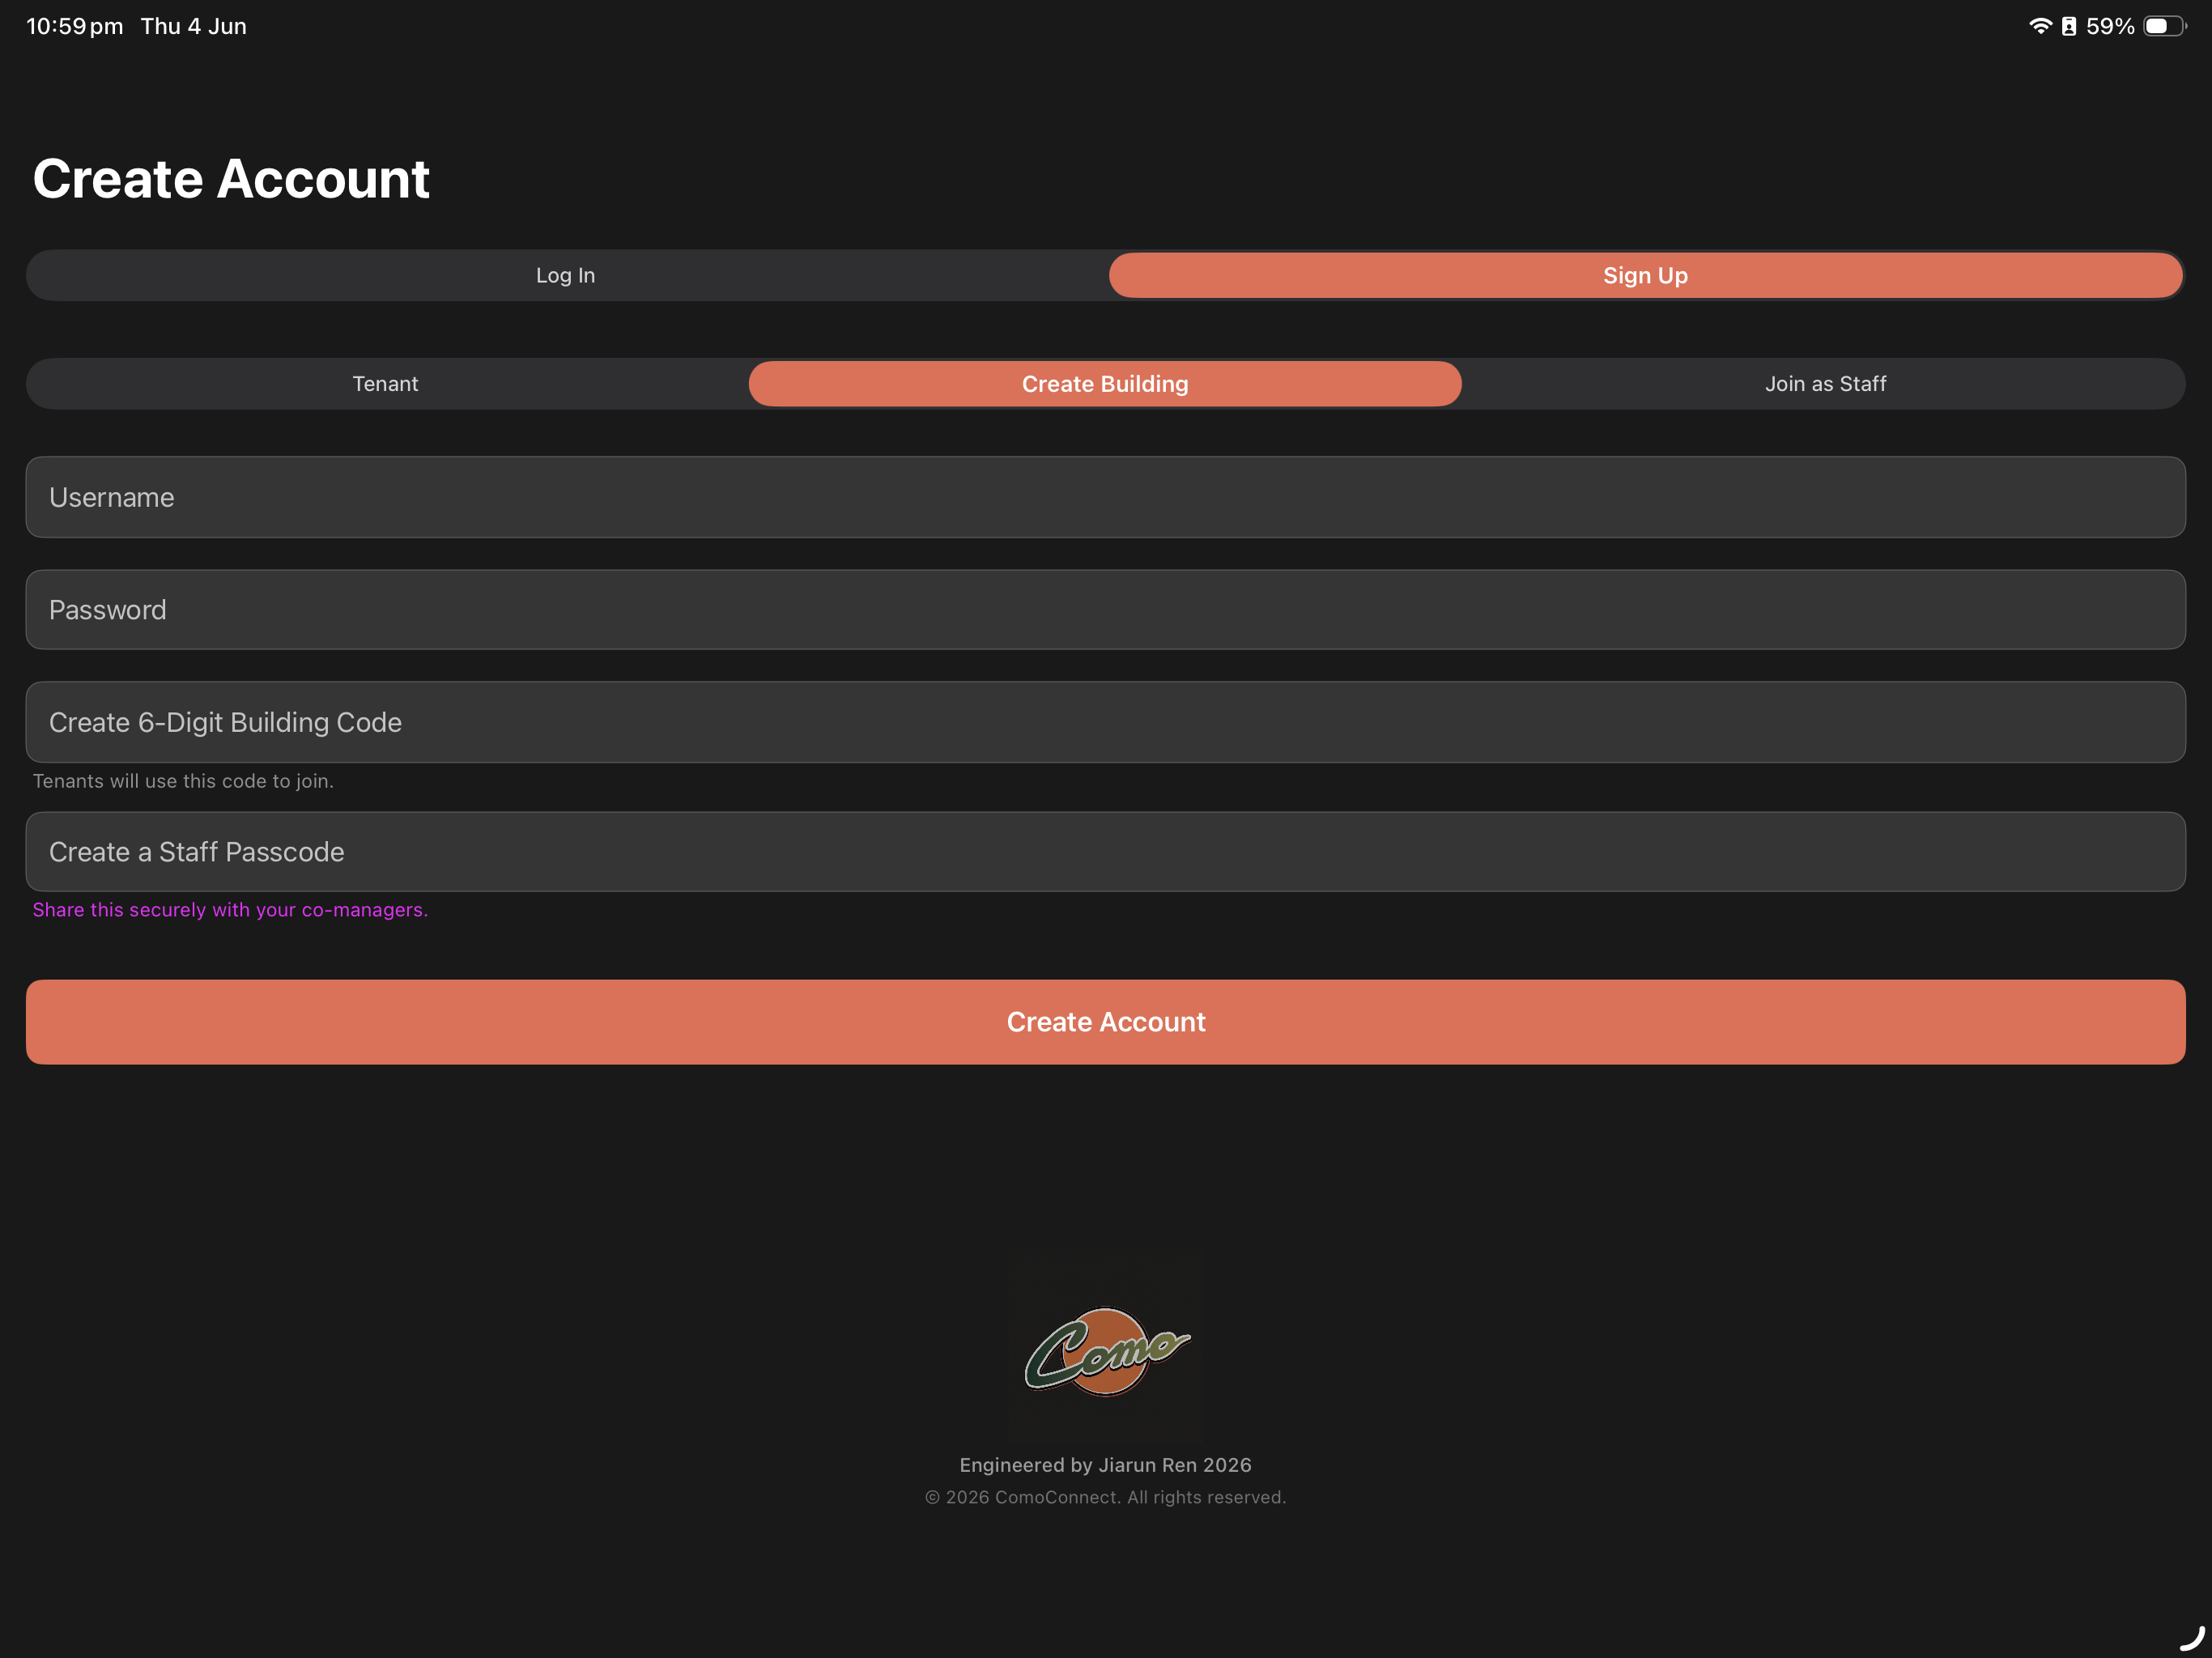The image size is (2212, 1658).
Task: Tap the Como logo
Action: (x=1106, y=1352)
